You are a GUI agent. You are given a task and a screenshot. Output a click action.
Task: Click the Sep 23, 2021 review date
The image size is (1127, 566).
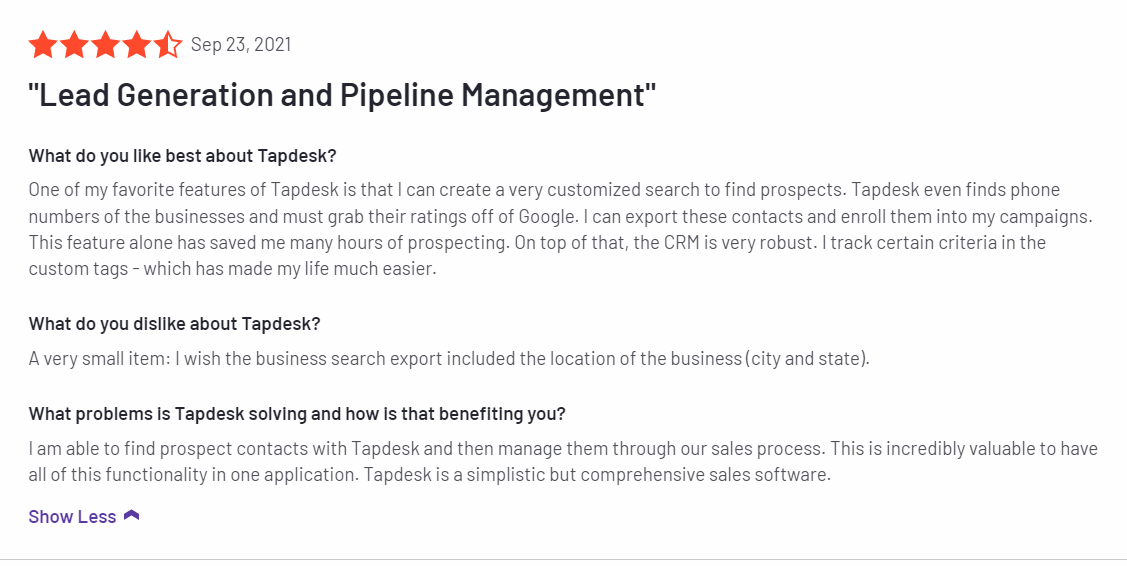pyautogui.click(x=241, y=45)
